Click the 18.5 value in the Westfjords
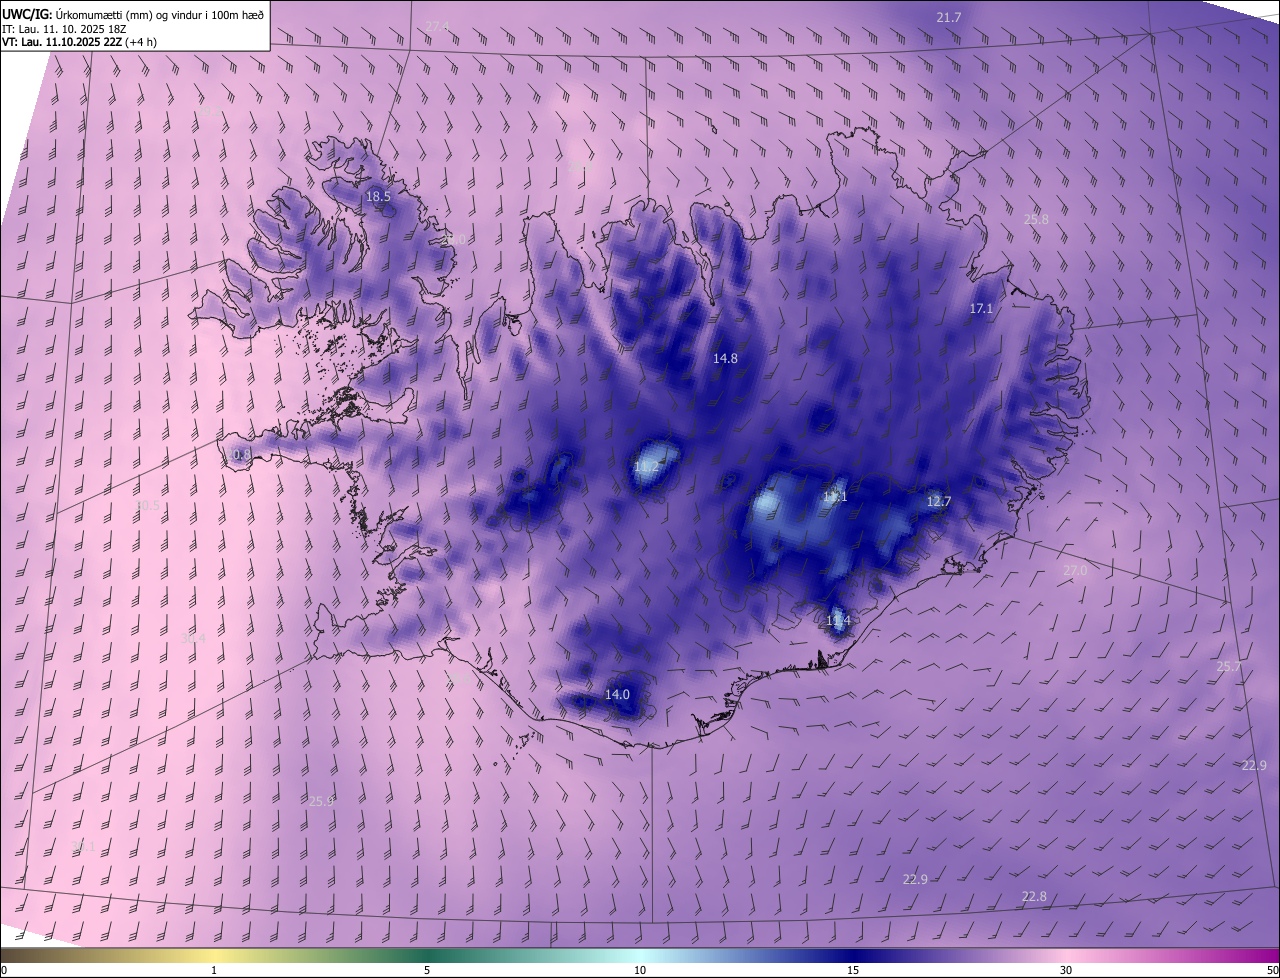 pos(378,197)
